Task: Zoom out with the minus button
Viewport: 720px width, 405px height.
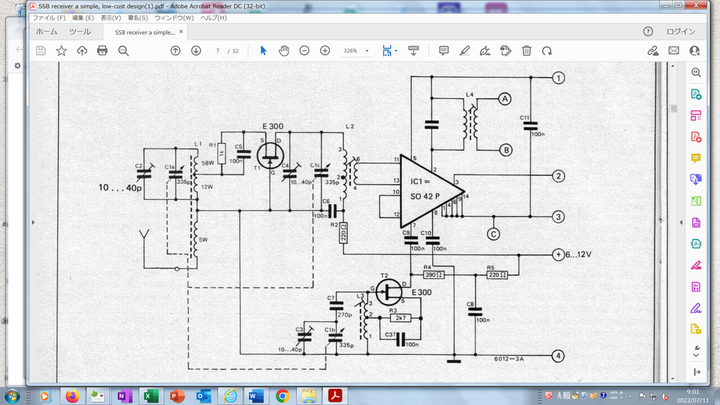Action: pyautogui.click(x=304, y=50)
